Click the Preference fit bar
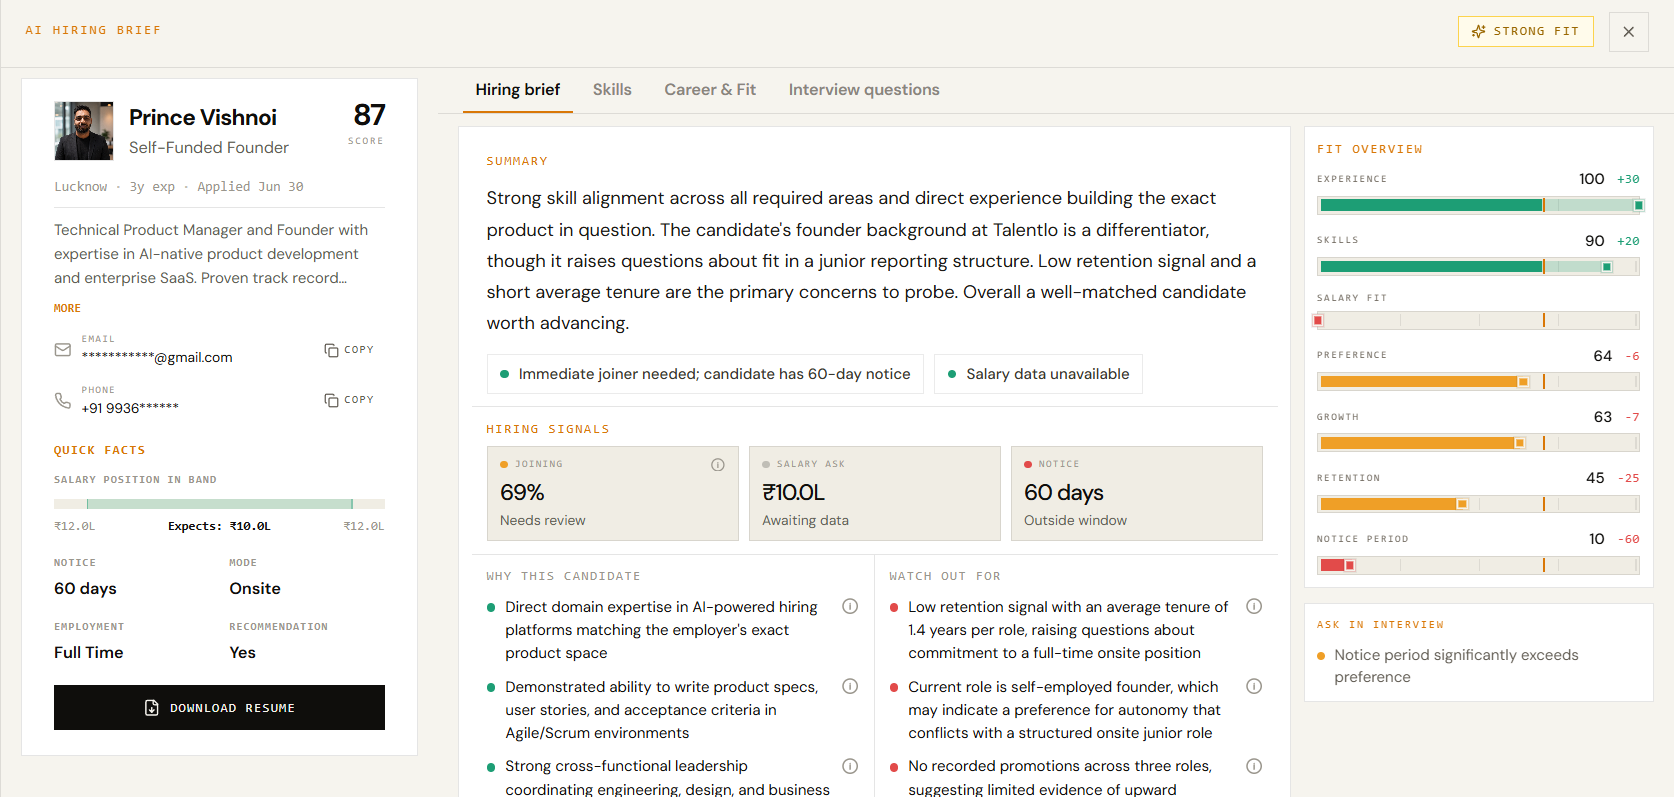This screenshot has height=797, width=1674. tap(1478, 381)
